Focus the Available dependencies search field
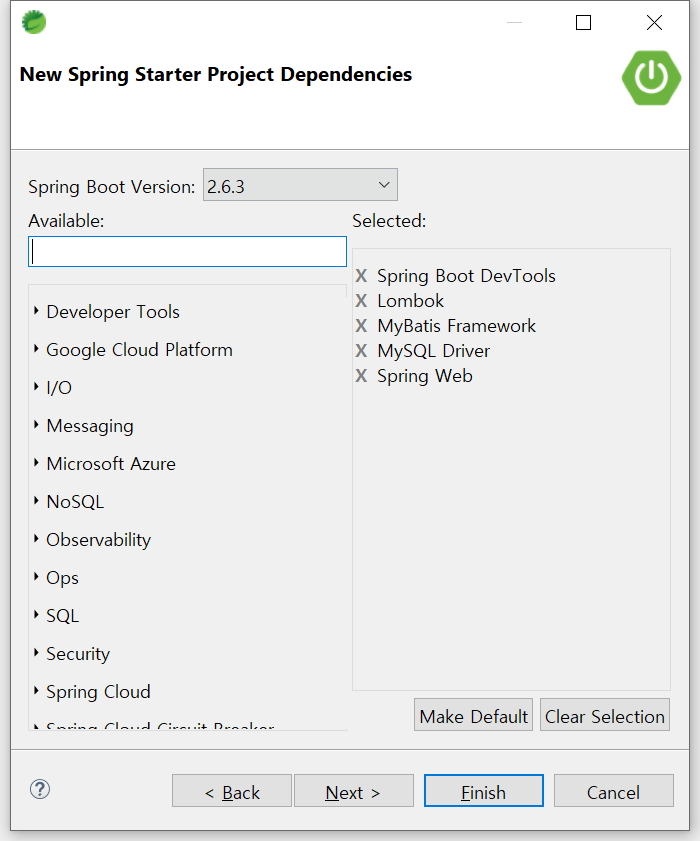 pos(187,251)
